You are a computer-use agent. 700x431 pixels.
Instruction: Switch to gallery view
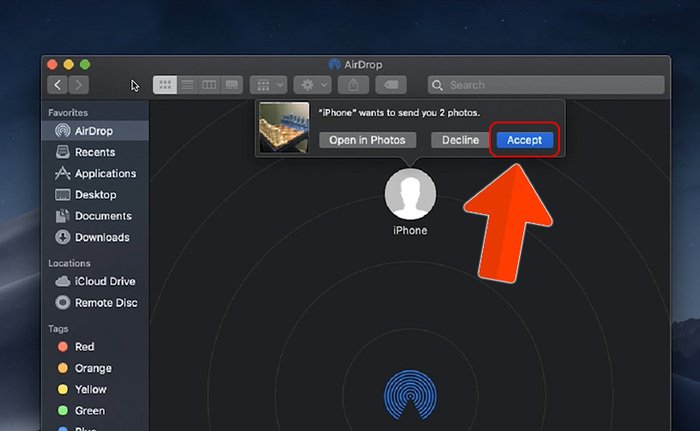tap(232, 86)
